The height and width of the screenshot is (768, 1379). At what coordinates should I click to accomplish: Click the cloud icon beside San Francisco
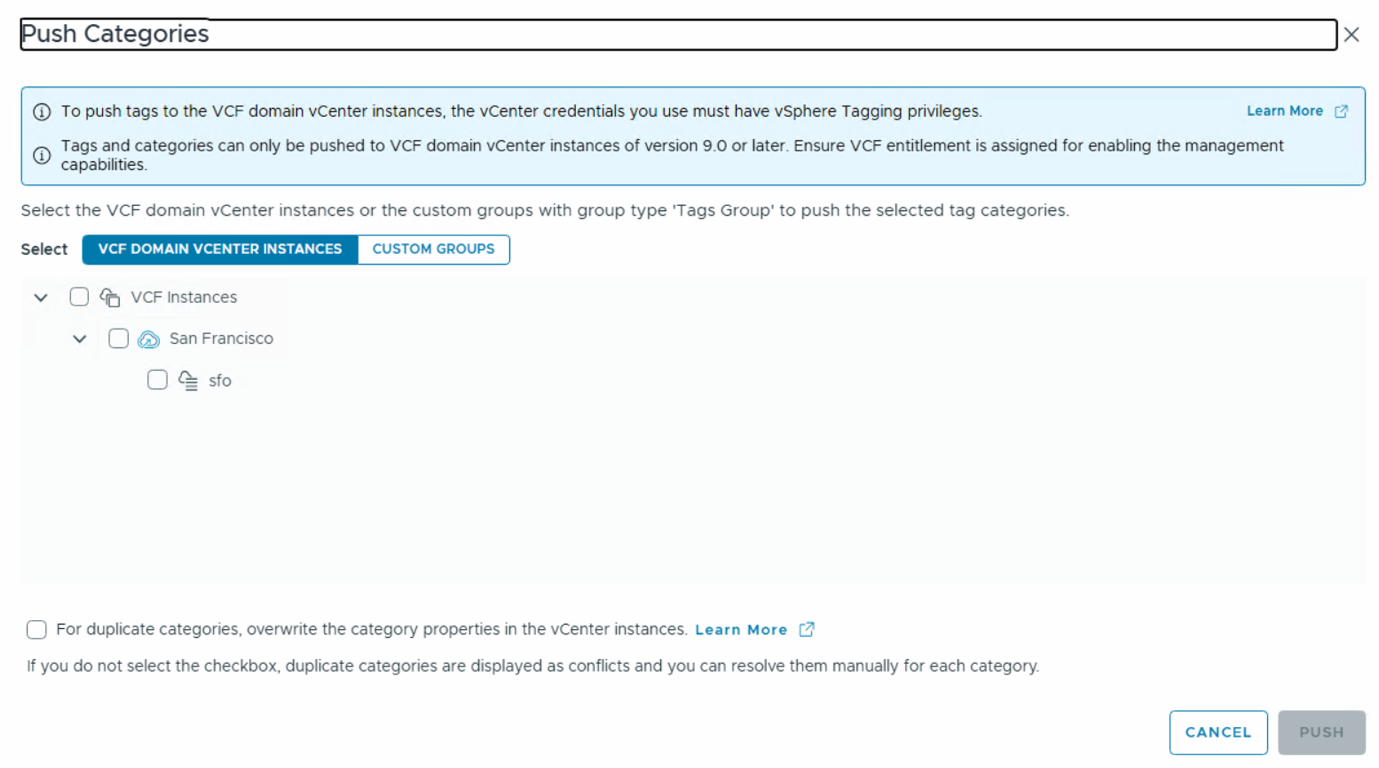148,339
